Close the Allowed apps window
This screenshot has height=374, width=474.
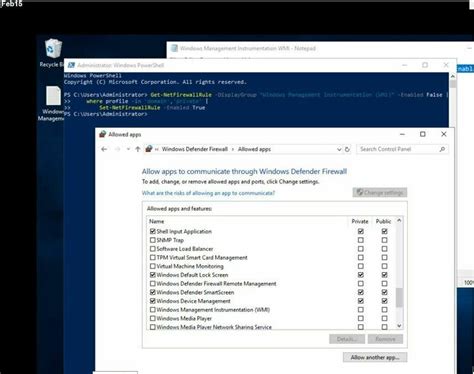tap(444, 134)
